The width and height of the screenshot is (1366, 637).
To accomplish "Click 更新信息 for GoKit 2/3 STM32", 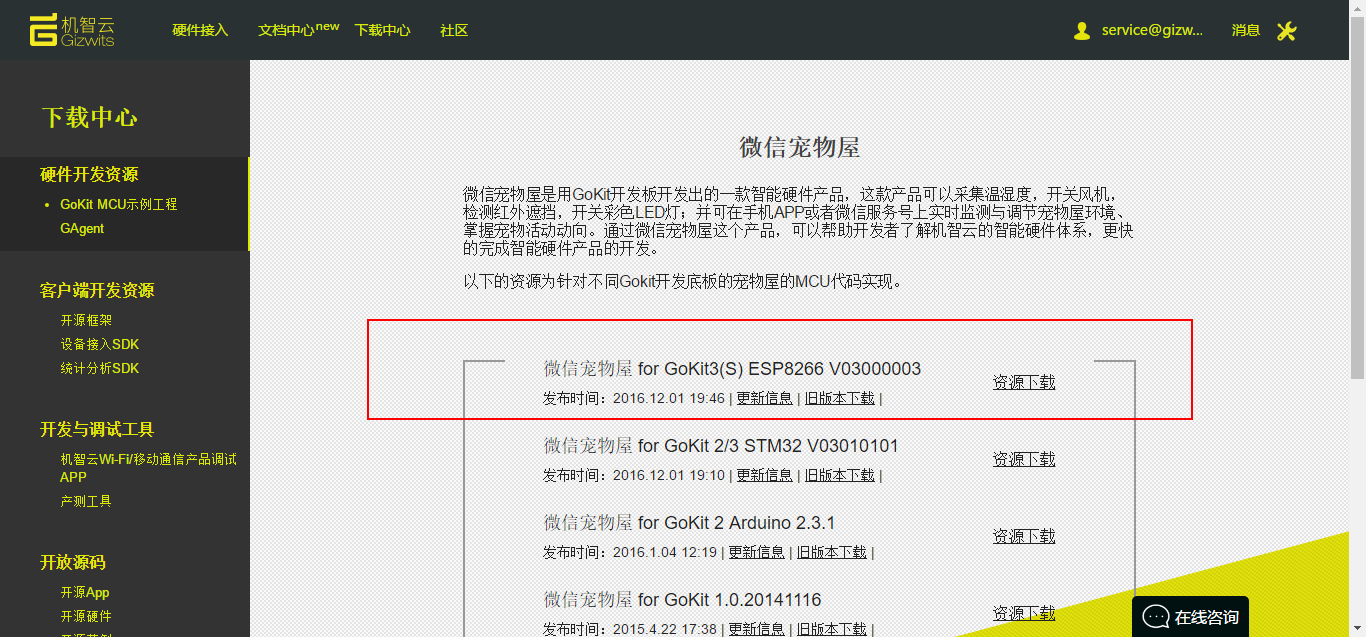I will [764, 475].
